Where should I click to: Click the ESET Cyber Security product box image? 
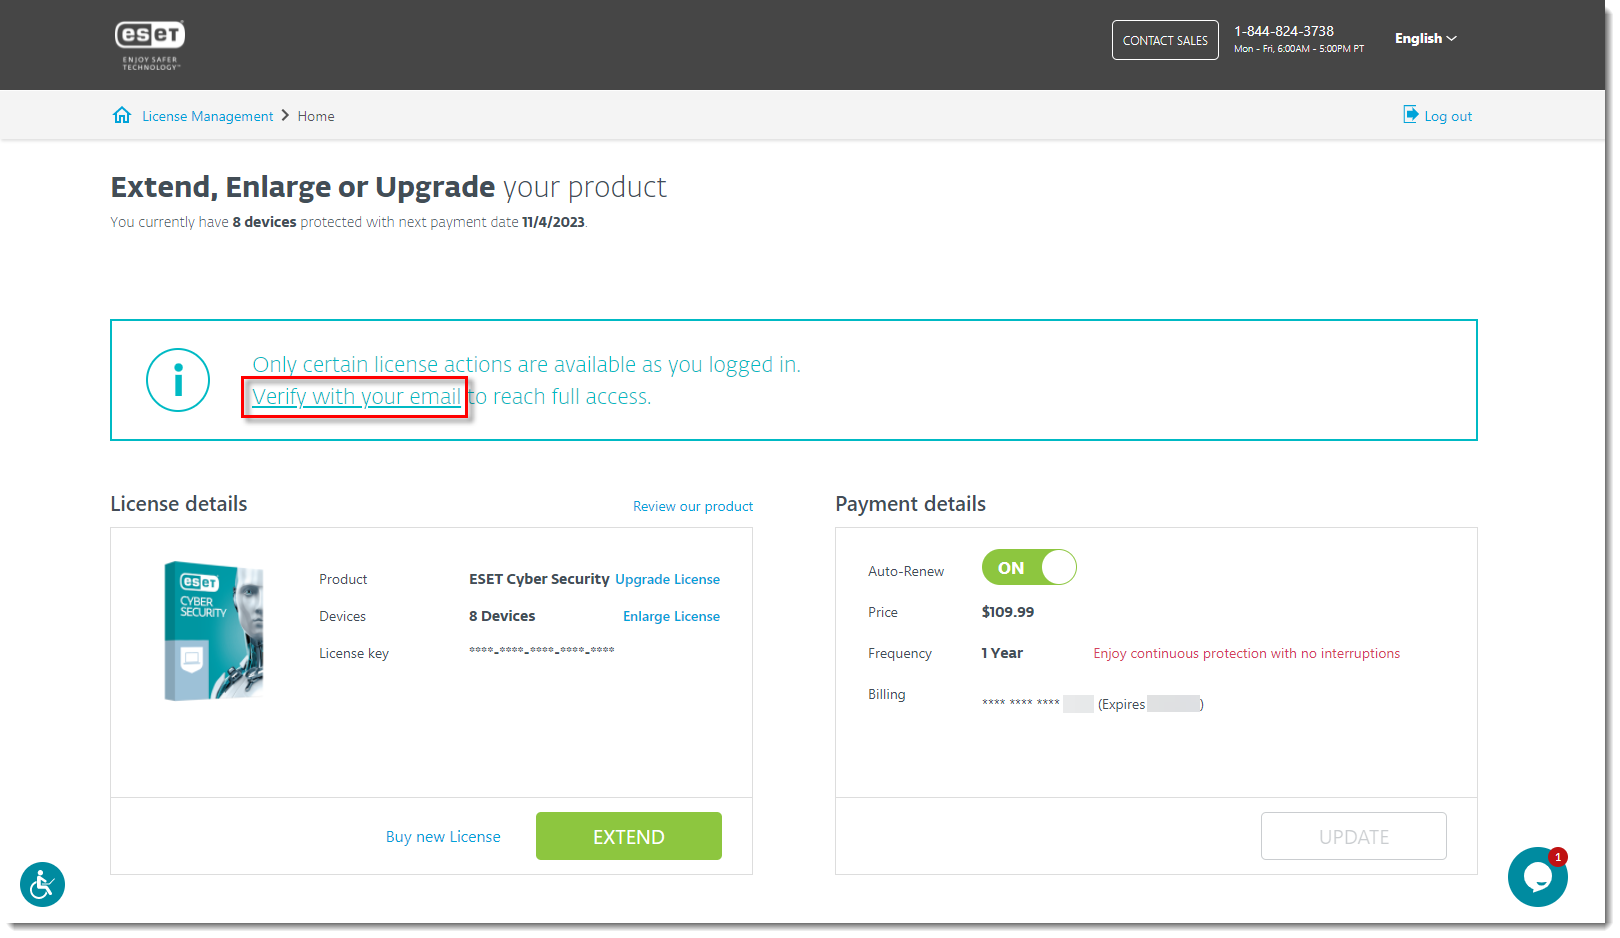(x=213, y=631)
